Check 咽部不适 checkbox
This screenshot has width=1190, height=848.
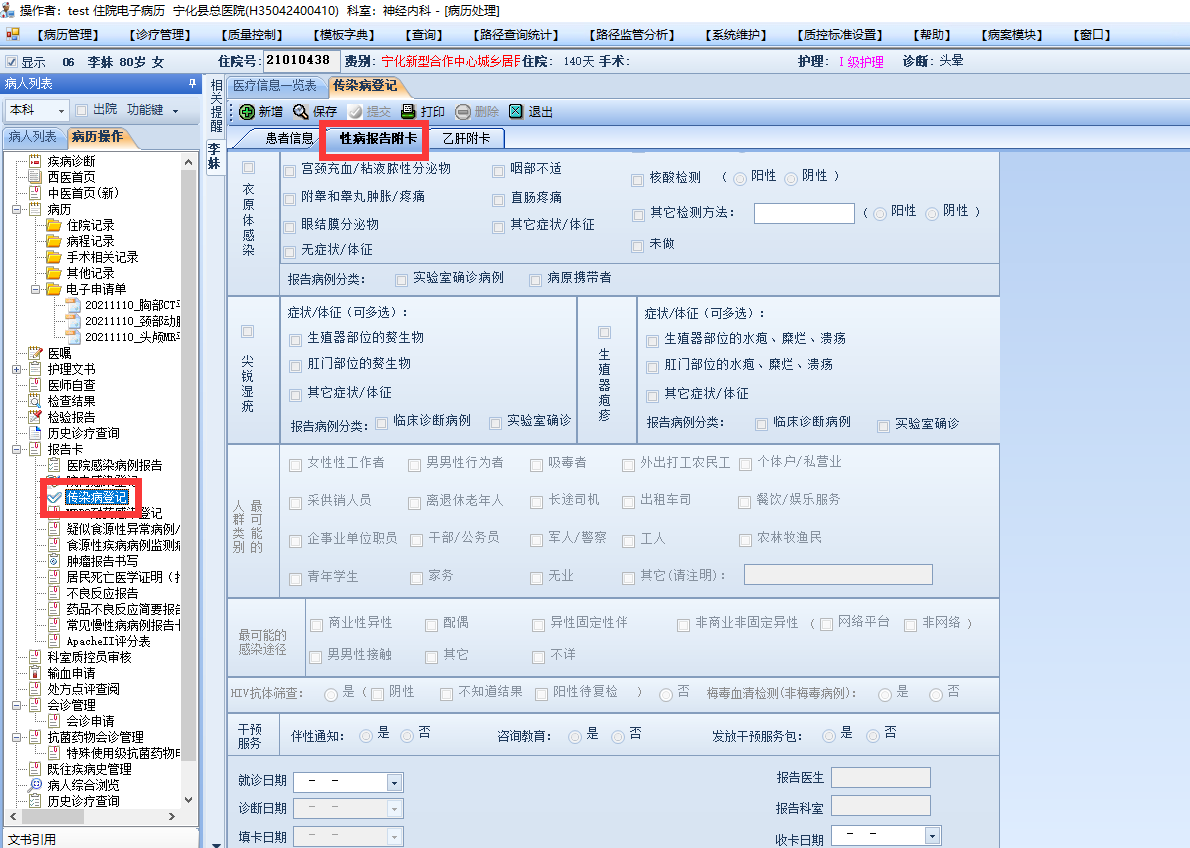tap(498, 172)
